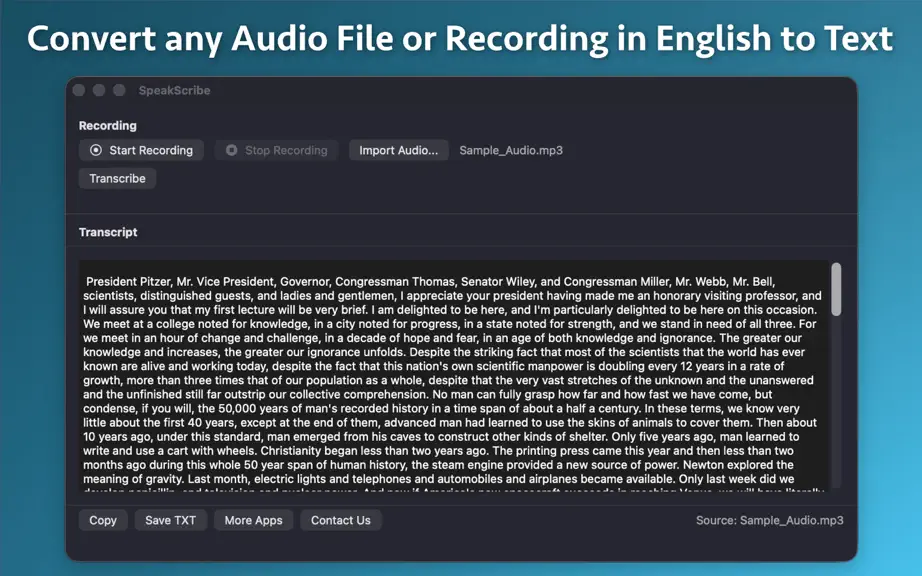Screen dimensions: 922x576
Task: Open the Import Audio file dialog
Action: click(x=399, y=150)
